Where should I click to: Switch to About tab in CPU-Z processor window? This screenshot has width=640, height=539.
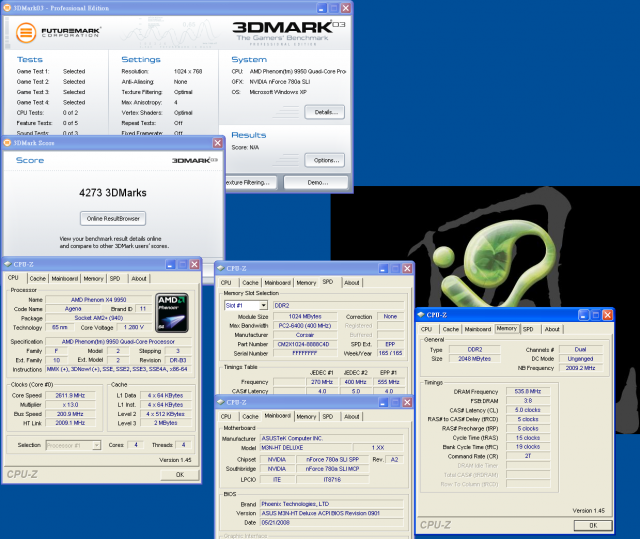(139, 279)
